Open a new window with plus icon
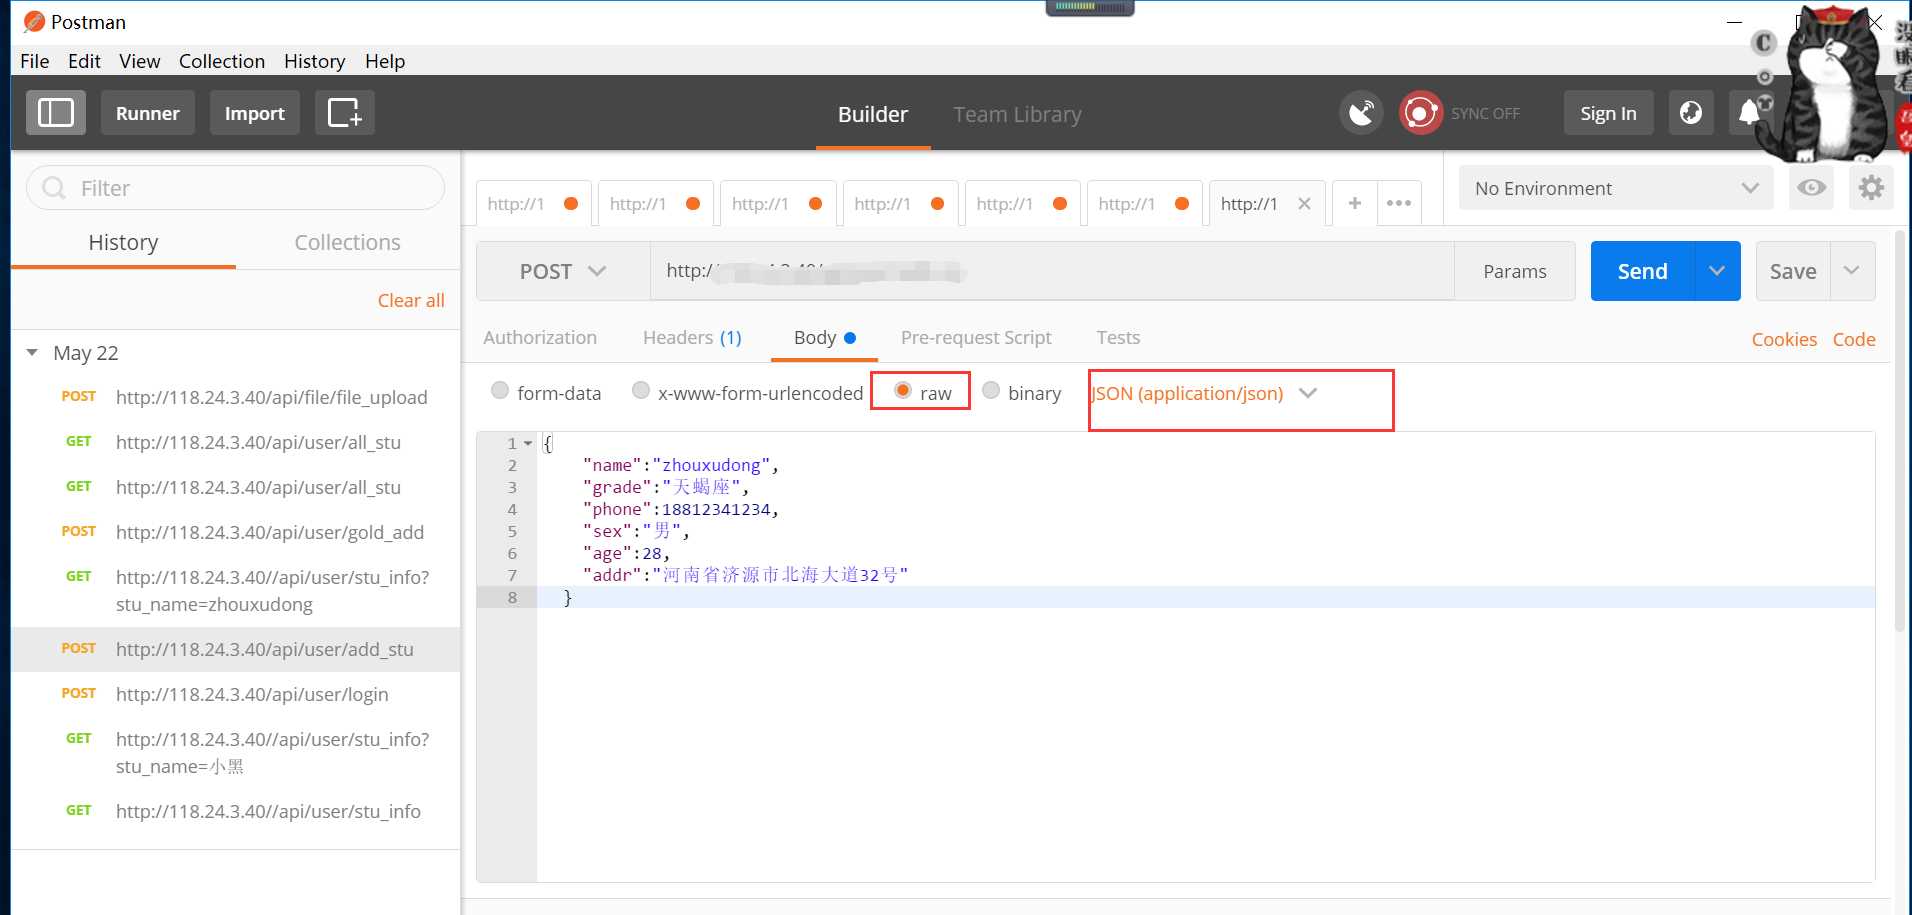The image size is (1912, 915). 345,113
